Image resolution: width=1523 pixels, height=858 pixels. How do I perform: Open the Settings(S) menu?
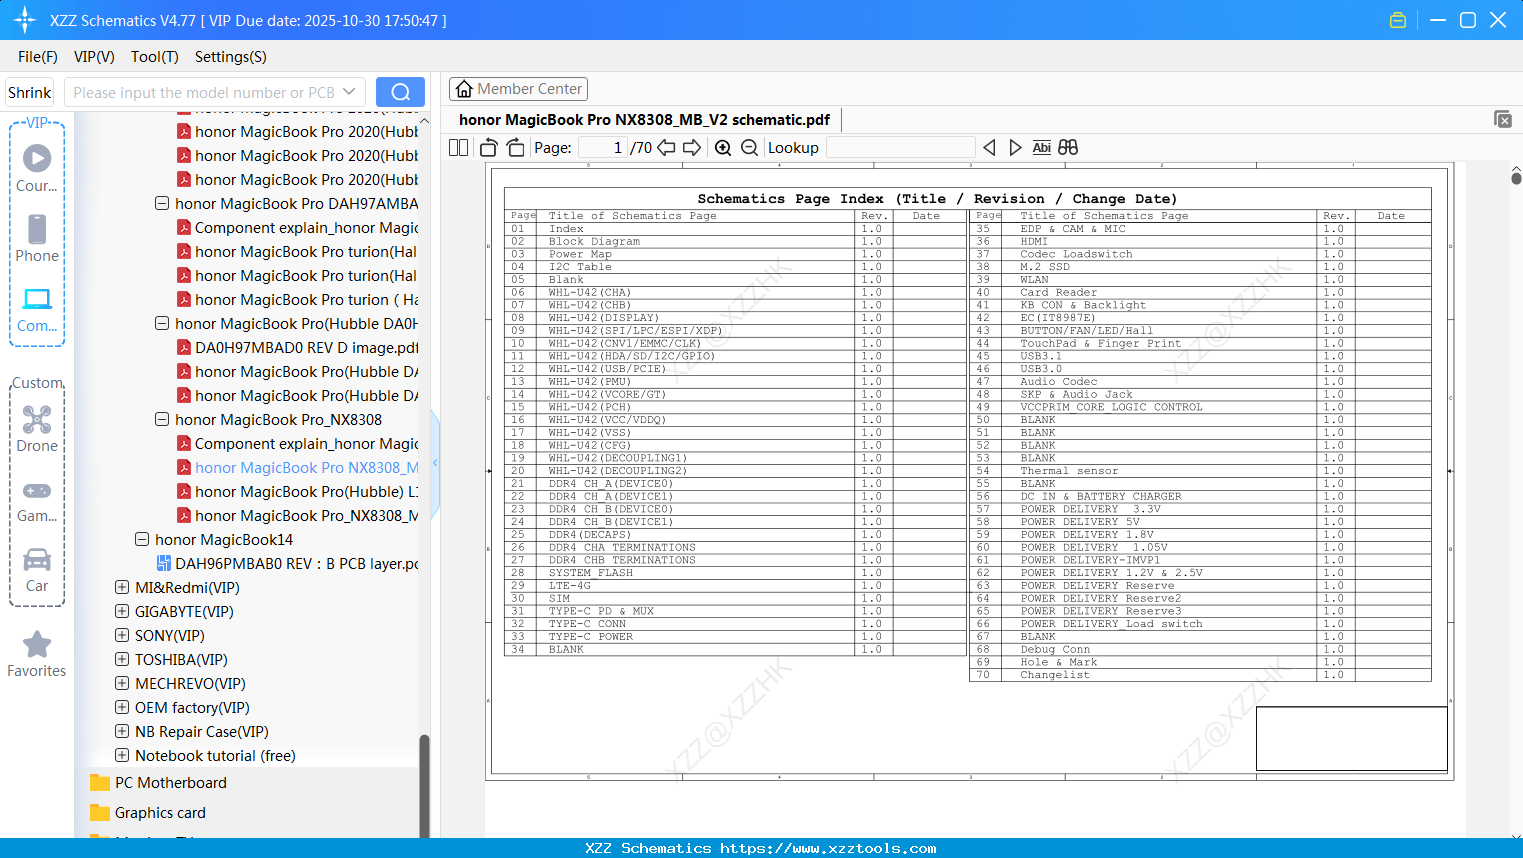coord(231,57)
